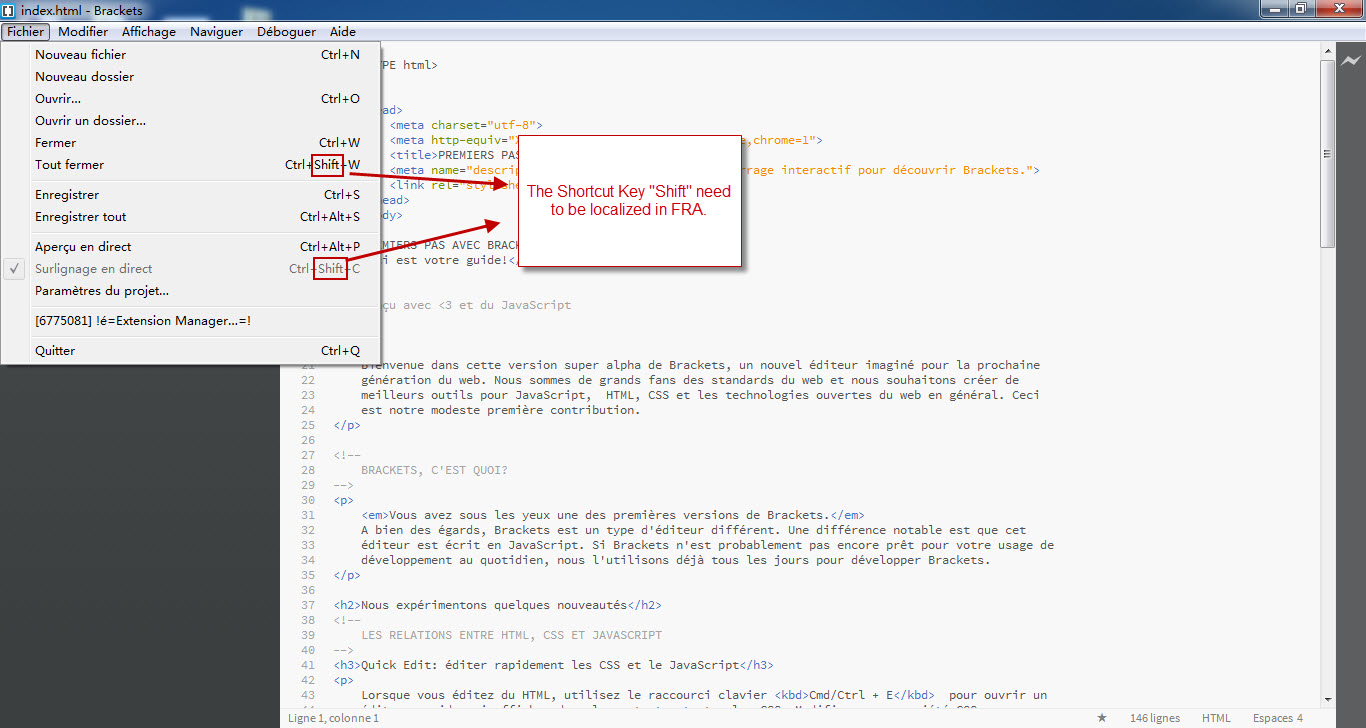Select the Ouvrir... menu entry
1366x728 pixels.
point(190,99)
